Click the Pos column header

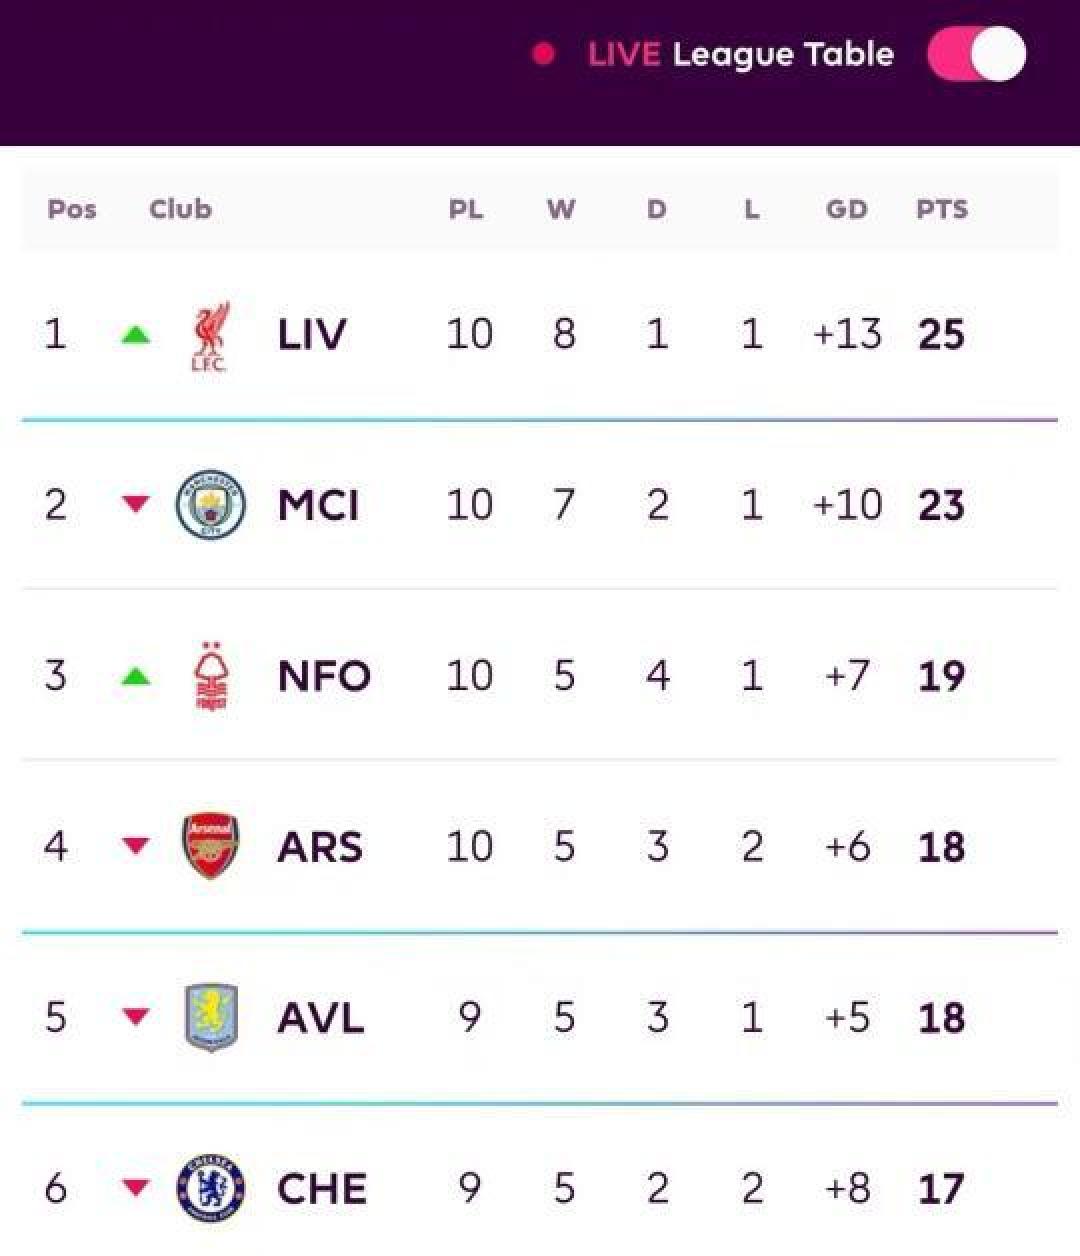pos(72,209)
